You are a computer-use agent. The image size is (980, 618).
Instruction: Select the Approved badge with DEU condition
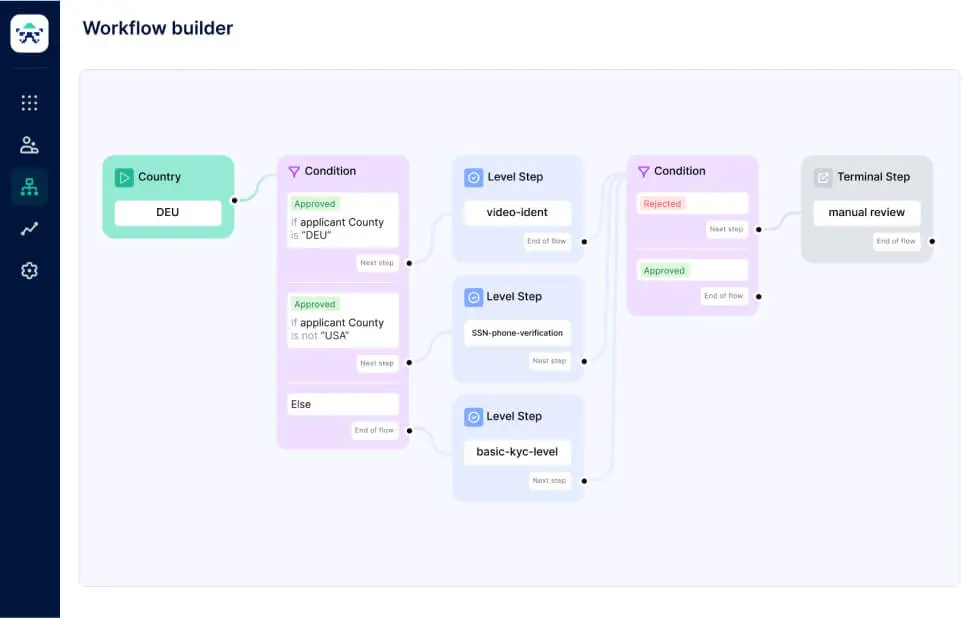[314, 203]
